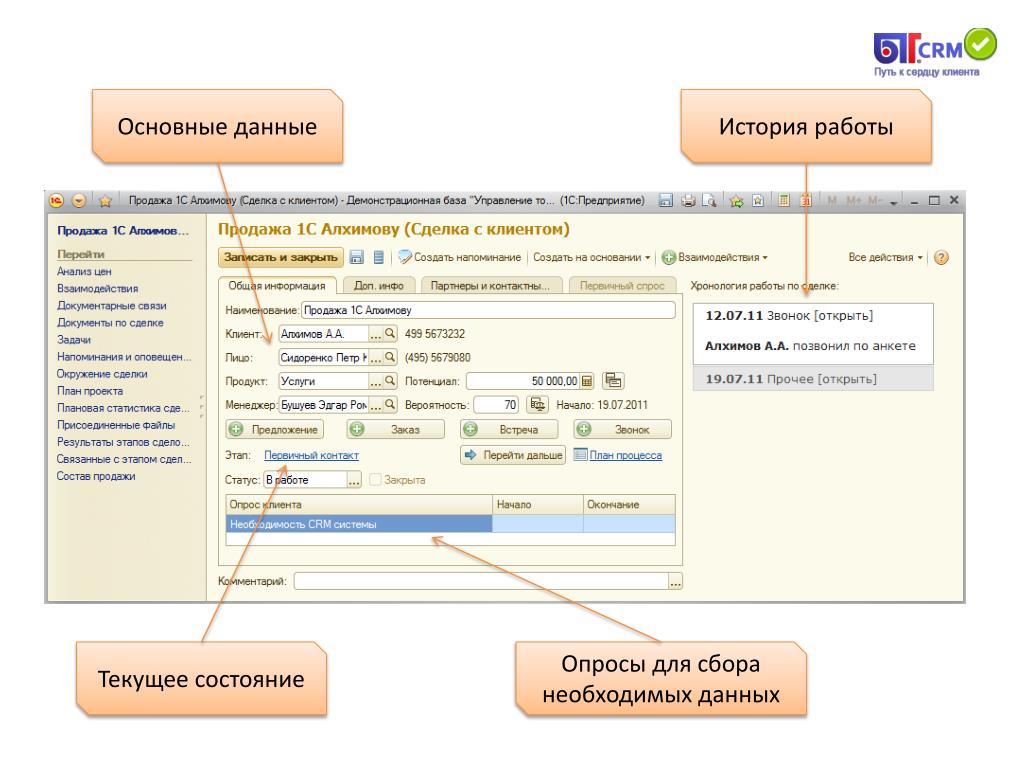
Task: Click the Заказ button
Action: coord(396,429)
